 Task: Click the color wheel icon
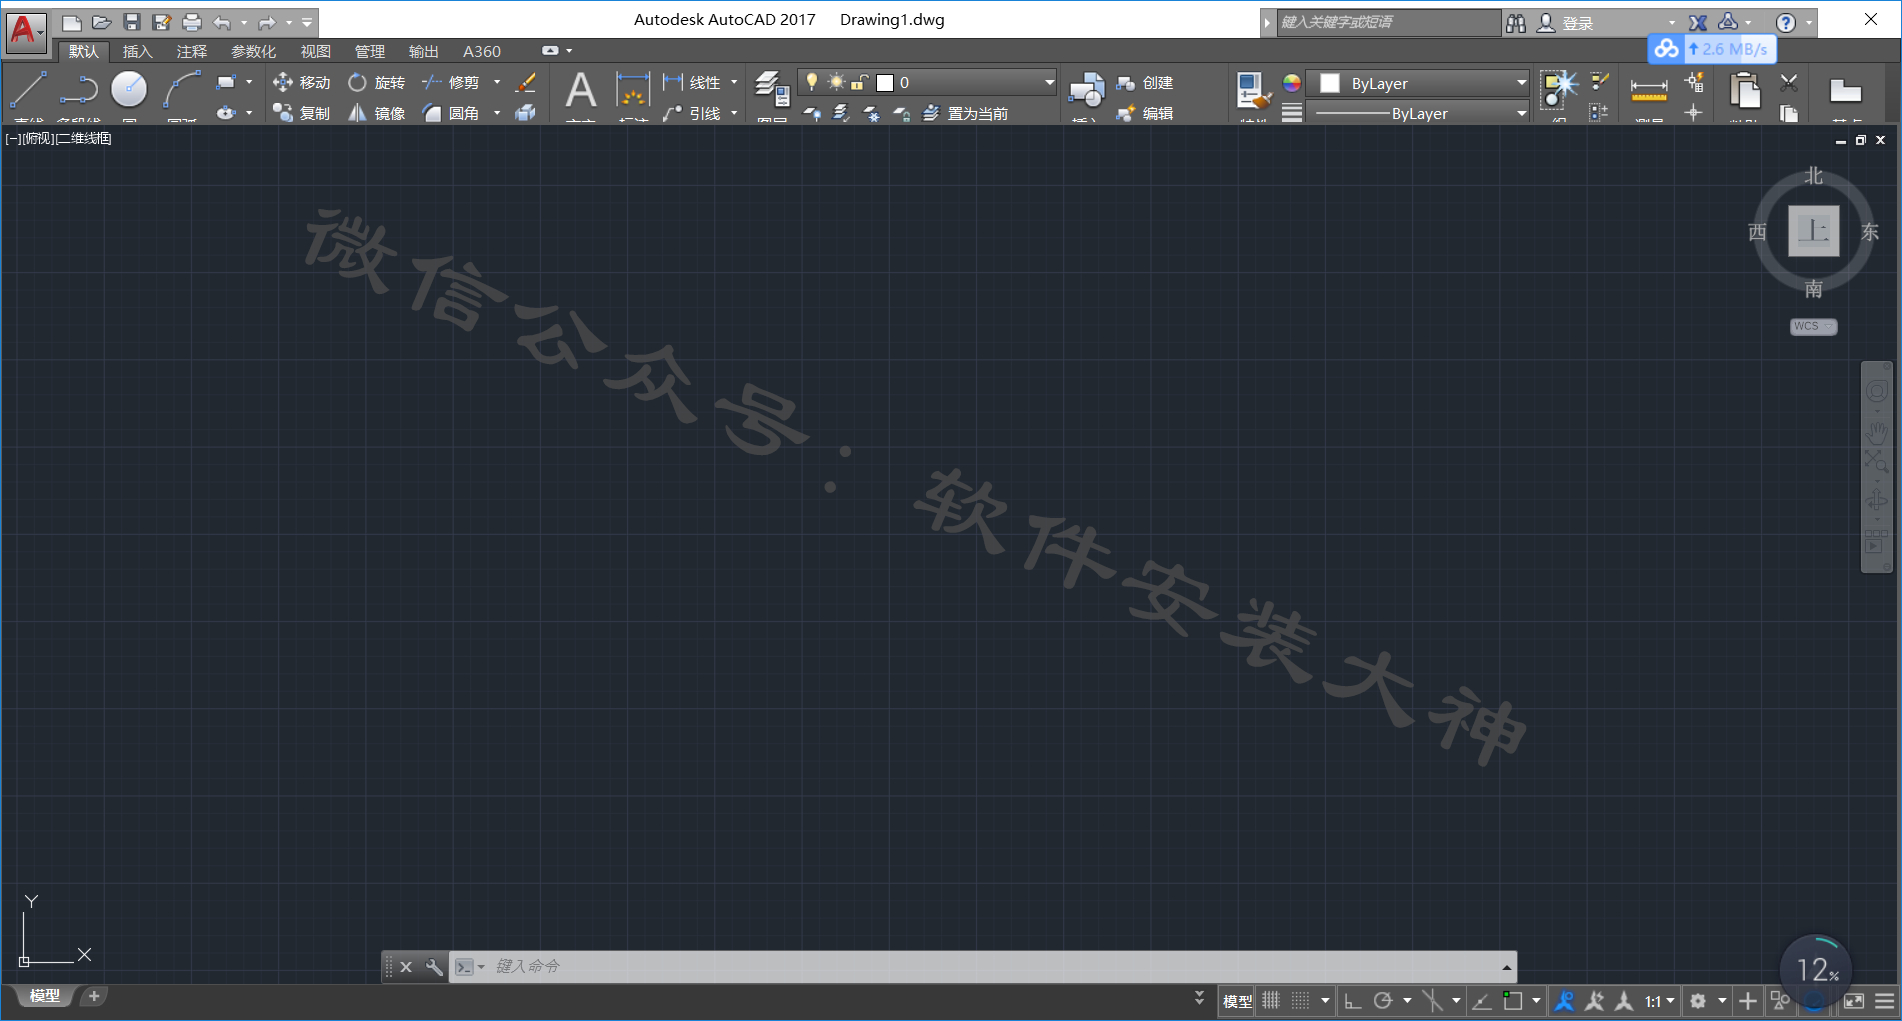point(1292,83)
